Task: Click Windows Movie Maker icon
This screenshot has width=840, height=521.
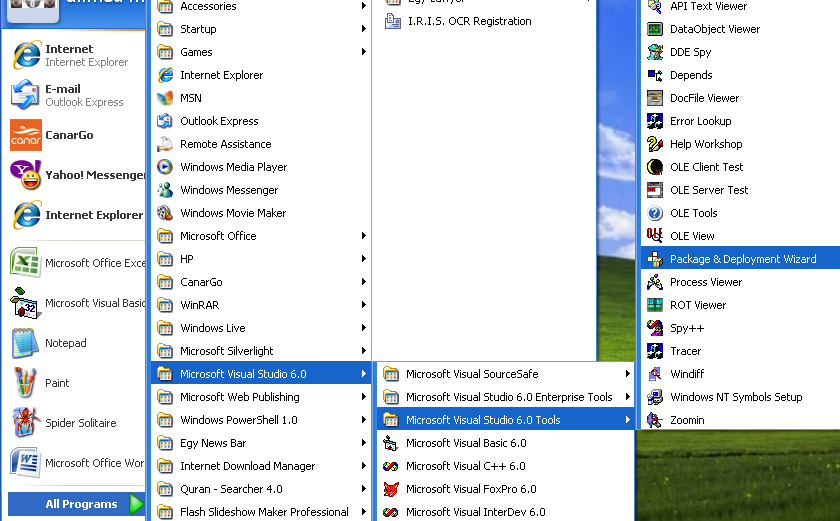Action: coord(165,213)
